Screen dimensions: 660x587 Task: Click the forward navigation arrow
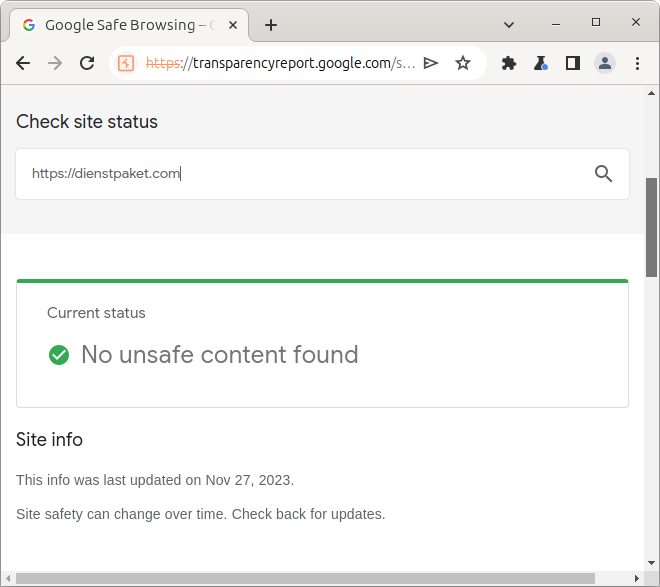coord(55,63)
